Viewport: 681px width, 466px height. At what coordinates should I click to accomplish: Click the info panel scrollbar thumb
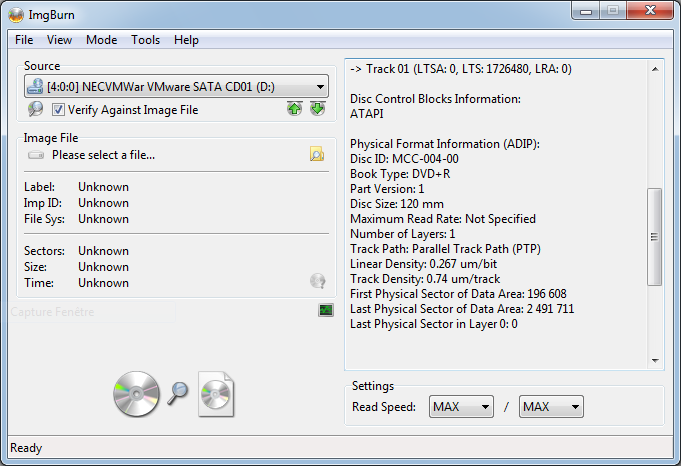pos(655,237)
